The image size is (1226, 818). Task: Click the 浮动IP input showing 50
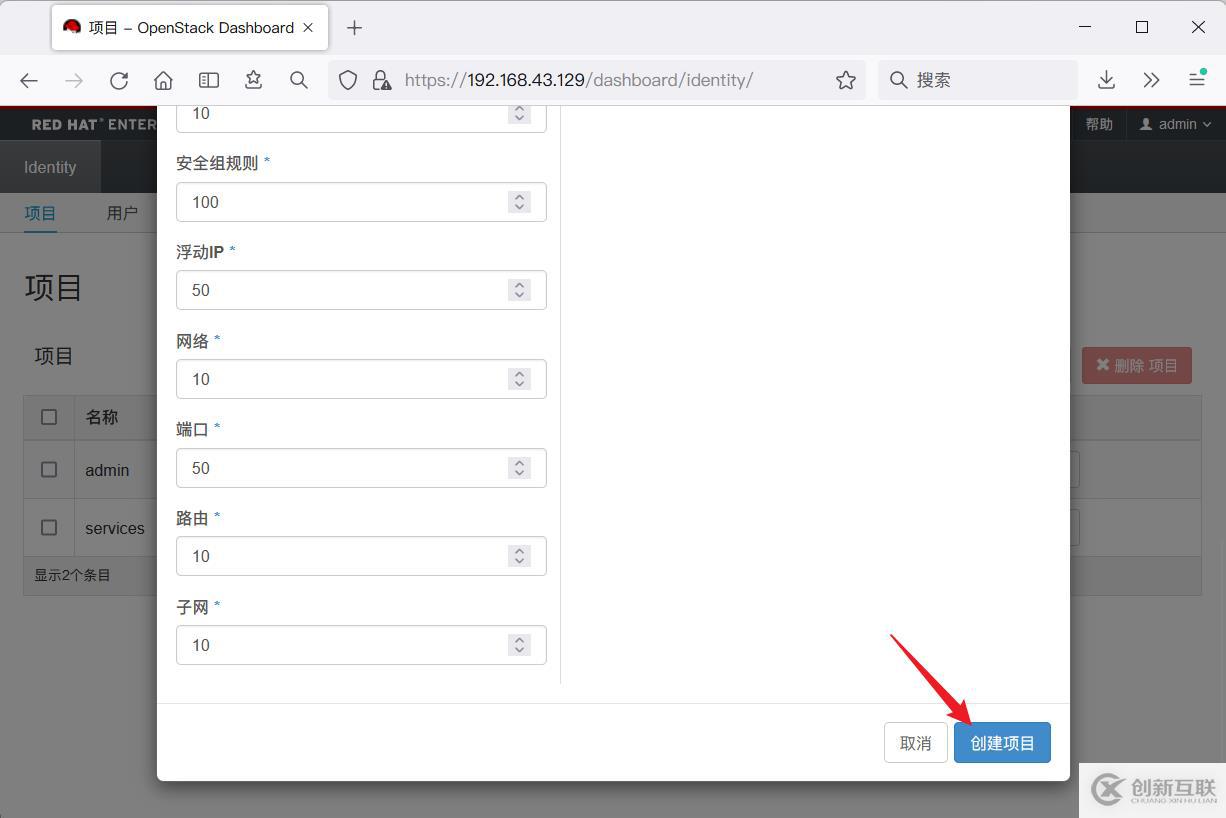click(x=361, y=290)
